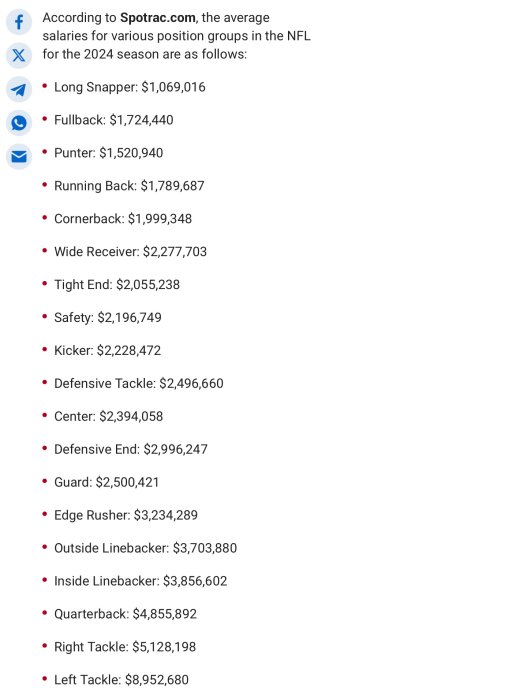Select the Kicker salary line

tap(107, 350)
